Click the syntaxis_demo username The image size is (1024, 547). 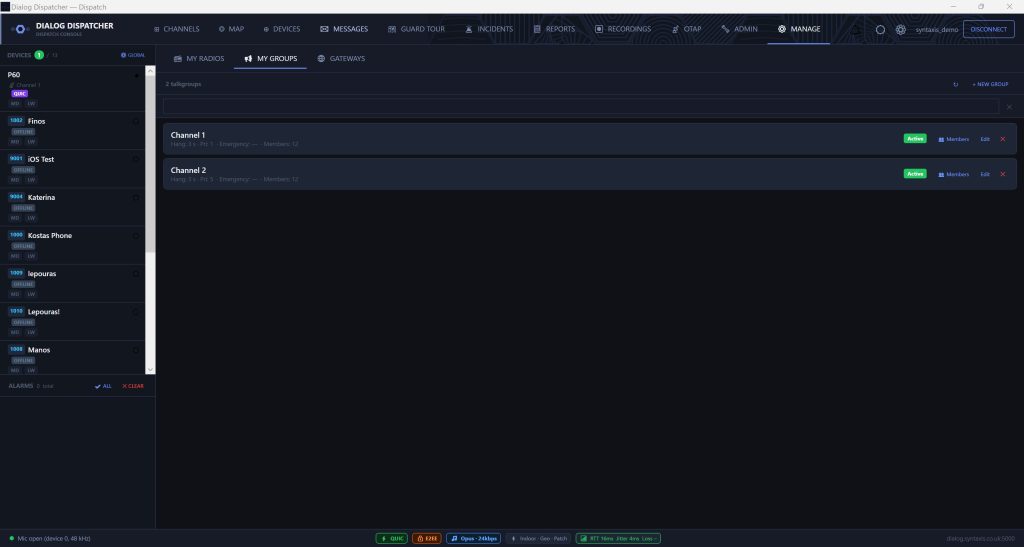click(x=936, y=29)
